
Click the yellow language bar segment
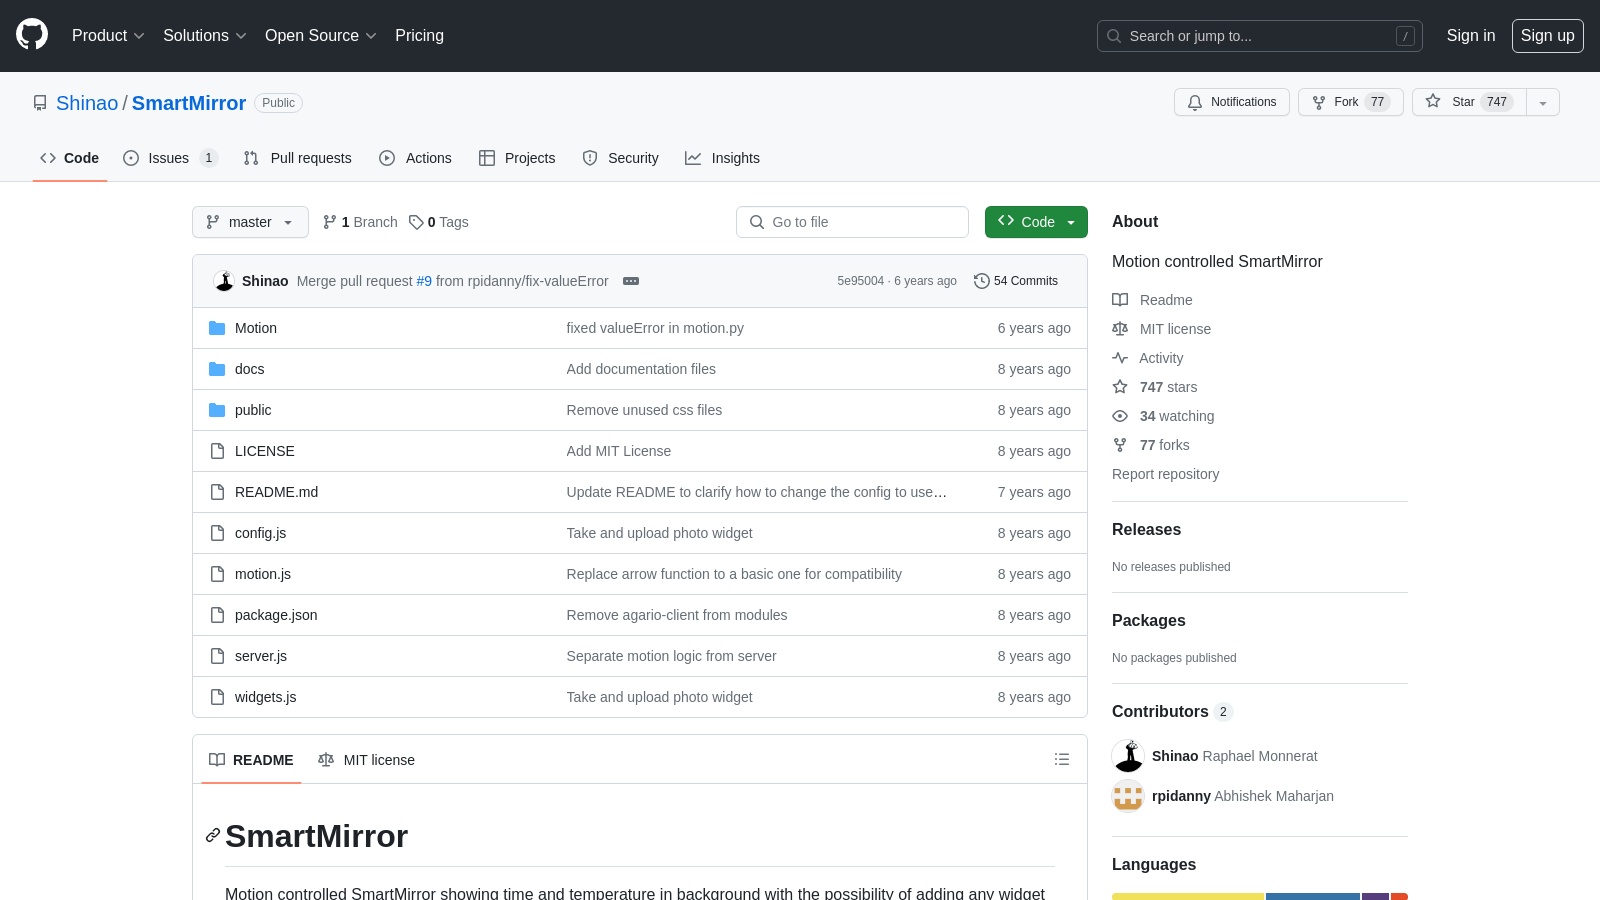[1188, 896]
